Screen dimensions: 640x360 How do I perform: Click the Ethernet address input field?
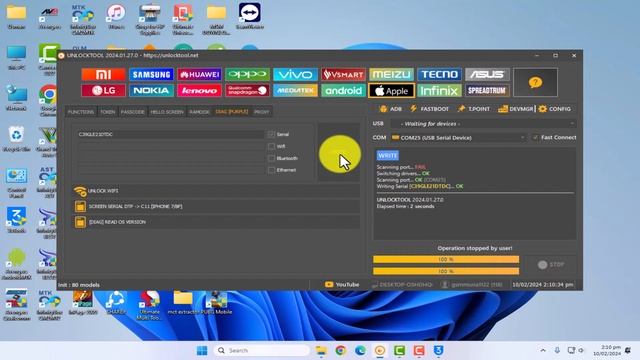pyautogui.click(x=171, y=170)
